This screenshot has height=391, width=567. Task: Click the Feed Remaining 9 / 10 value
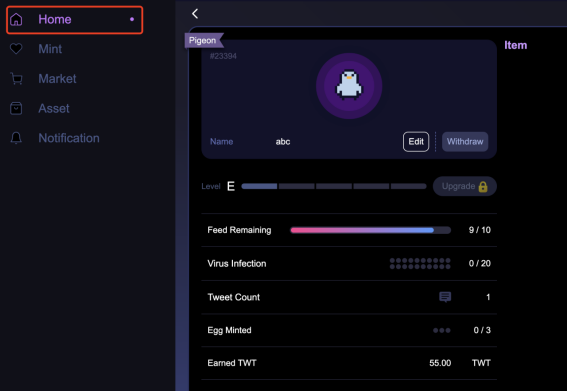[479, 230]
